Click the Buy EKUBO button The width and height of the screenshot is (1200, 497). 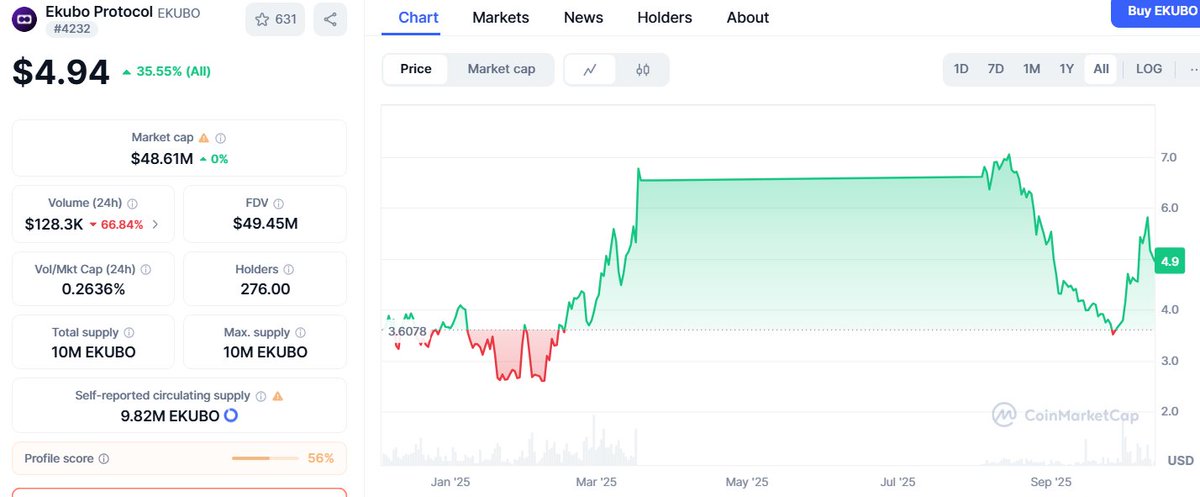point(1156,11)
